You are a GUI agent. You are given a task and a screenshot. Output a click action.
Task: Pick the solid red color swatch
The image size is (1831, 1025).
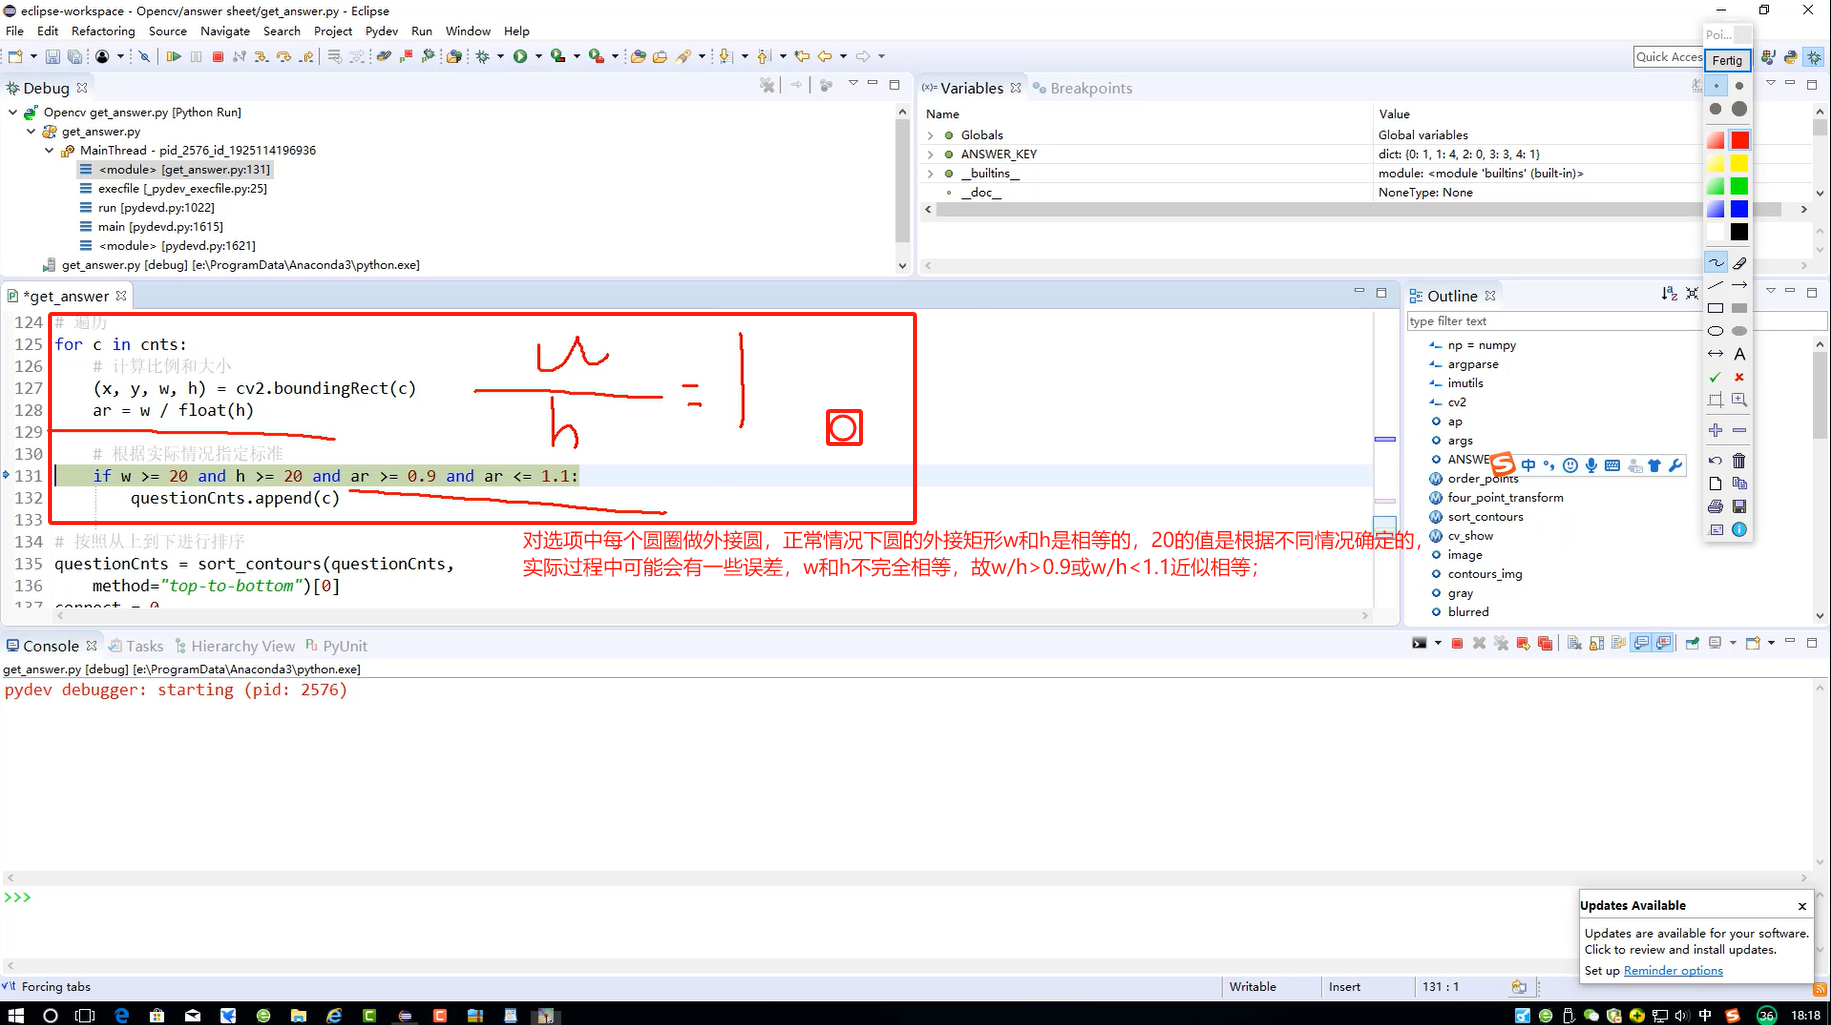tap(1739, 141)
